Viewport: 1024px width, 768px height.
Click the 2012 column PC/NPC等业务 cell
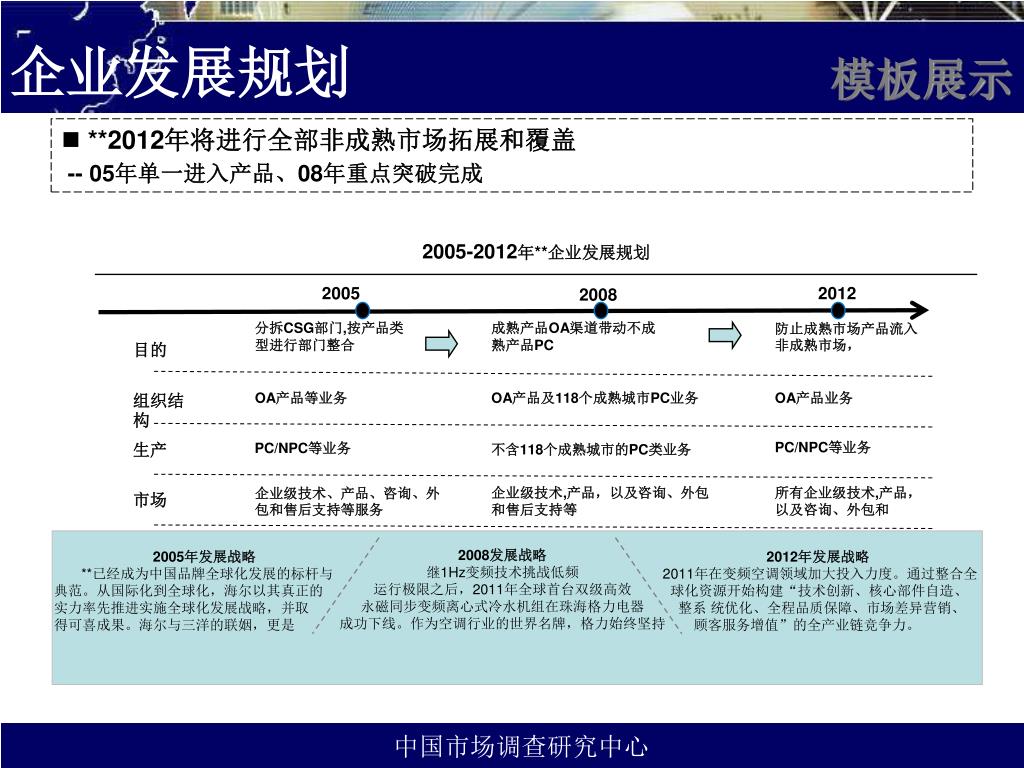pos(822,447)
